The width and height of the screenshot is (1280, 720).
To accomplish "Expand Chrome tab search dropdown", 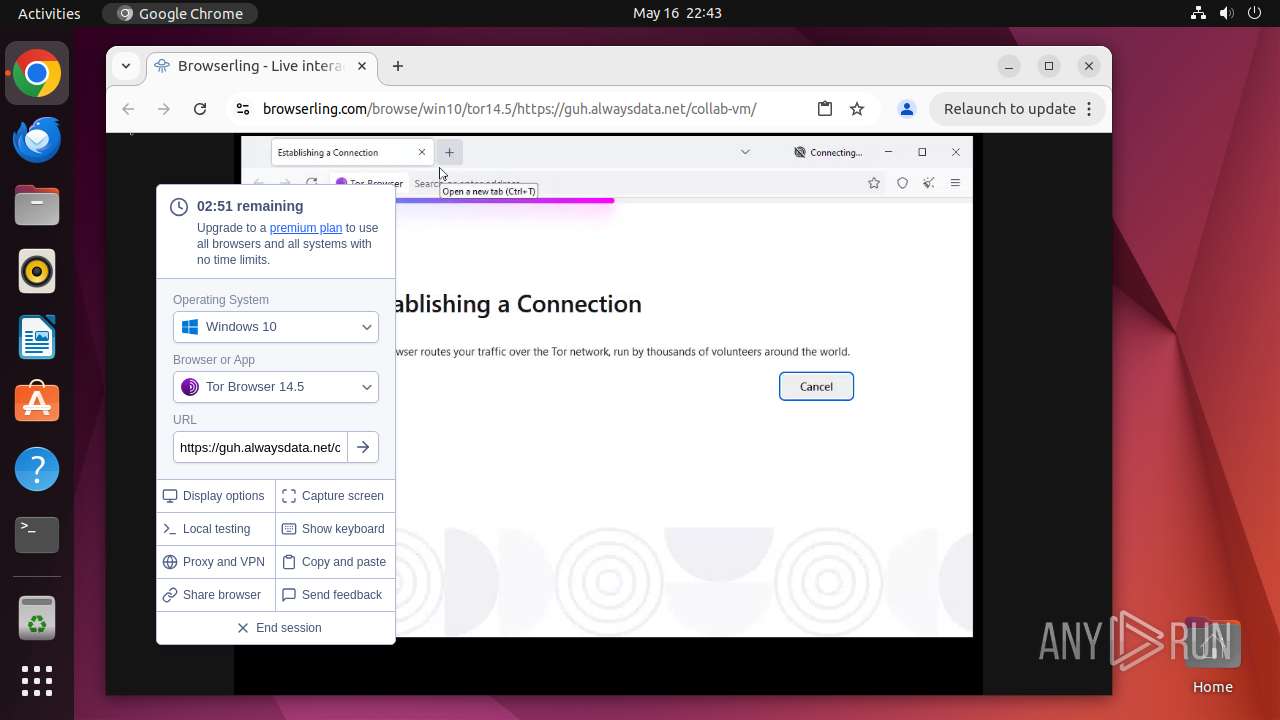I will point(126,66).
